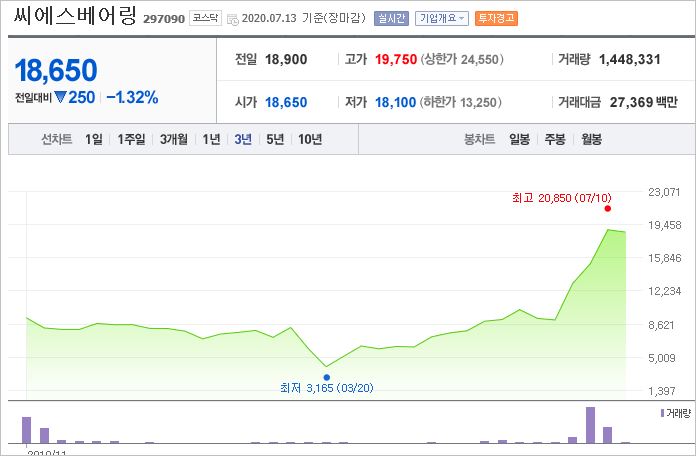Click the 전일 value 18,900

(286, 59)
